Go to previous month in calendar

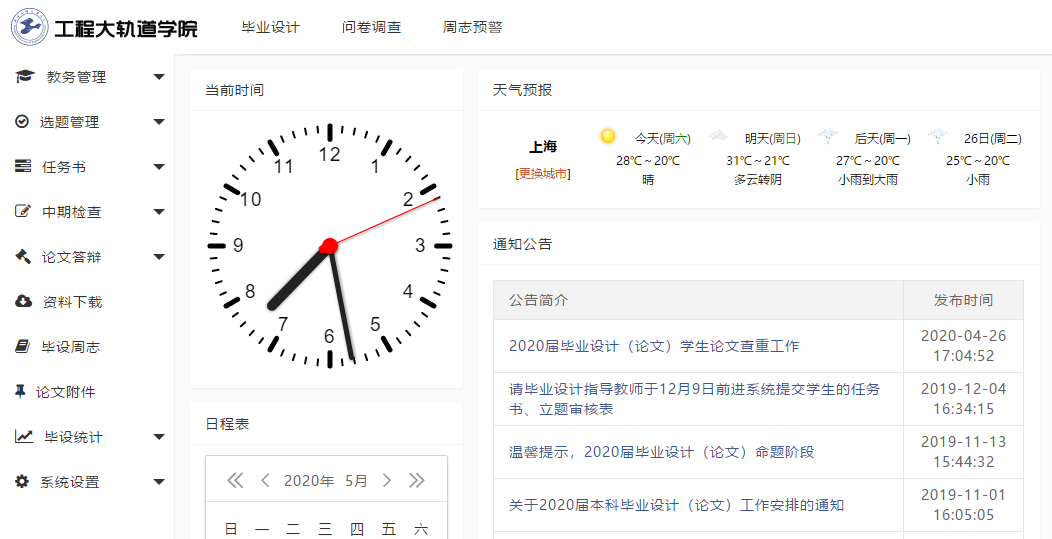pyautogui.click(x=265, y=480)
